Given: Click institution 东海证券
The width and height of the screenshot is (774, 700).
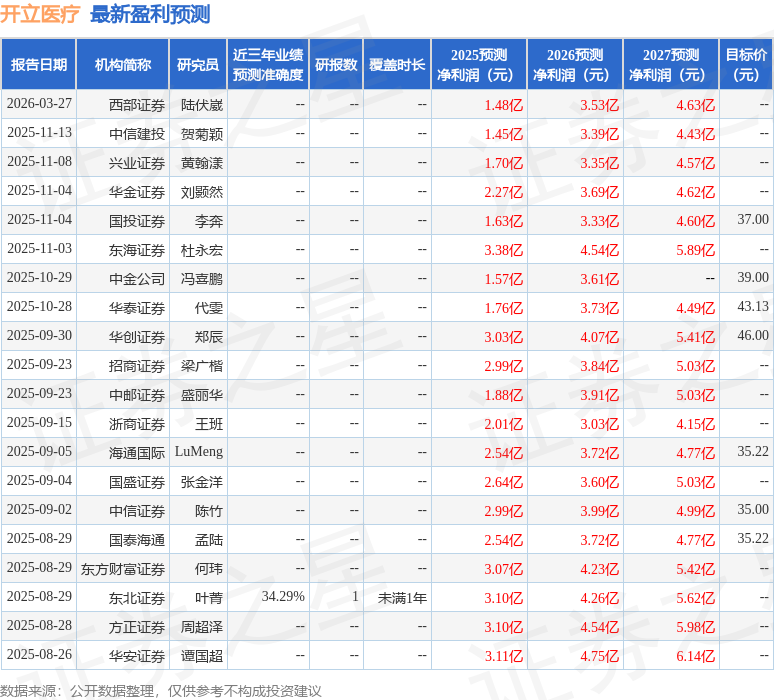Looking at the screenshot, I should tap(137, 250).
